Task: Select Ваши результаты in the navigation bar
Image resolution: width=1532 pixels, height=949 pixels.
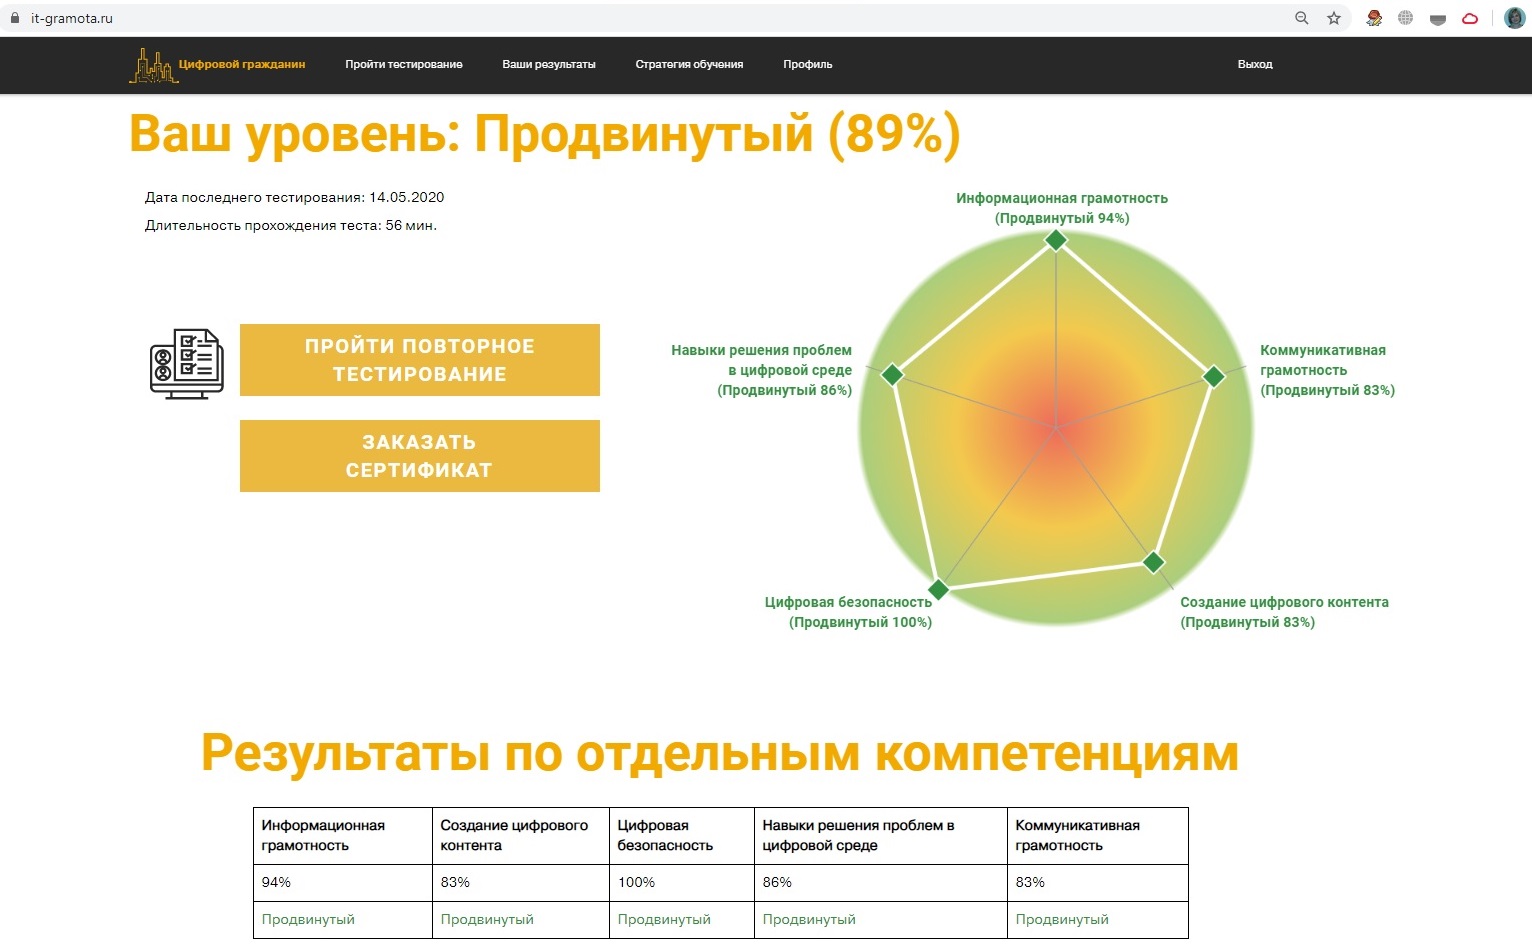Action: point(549,64)
